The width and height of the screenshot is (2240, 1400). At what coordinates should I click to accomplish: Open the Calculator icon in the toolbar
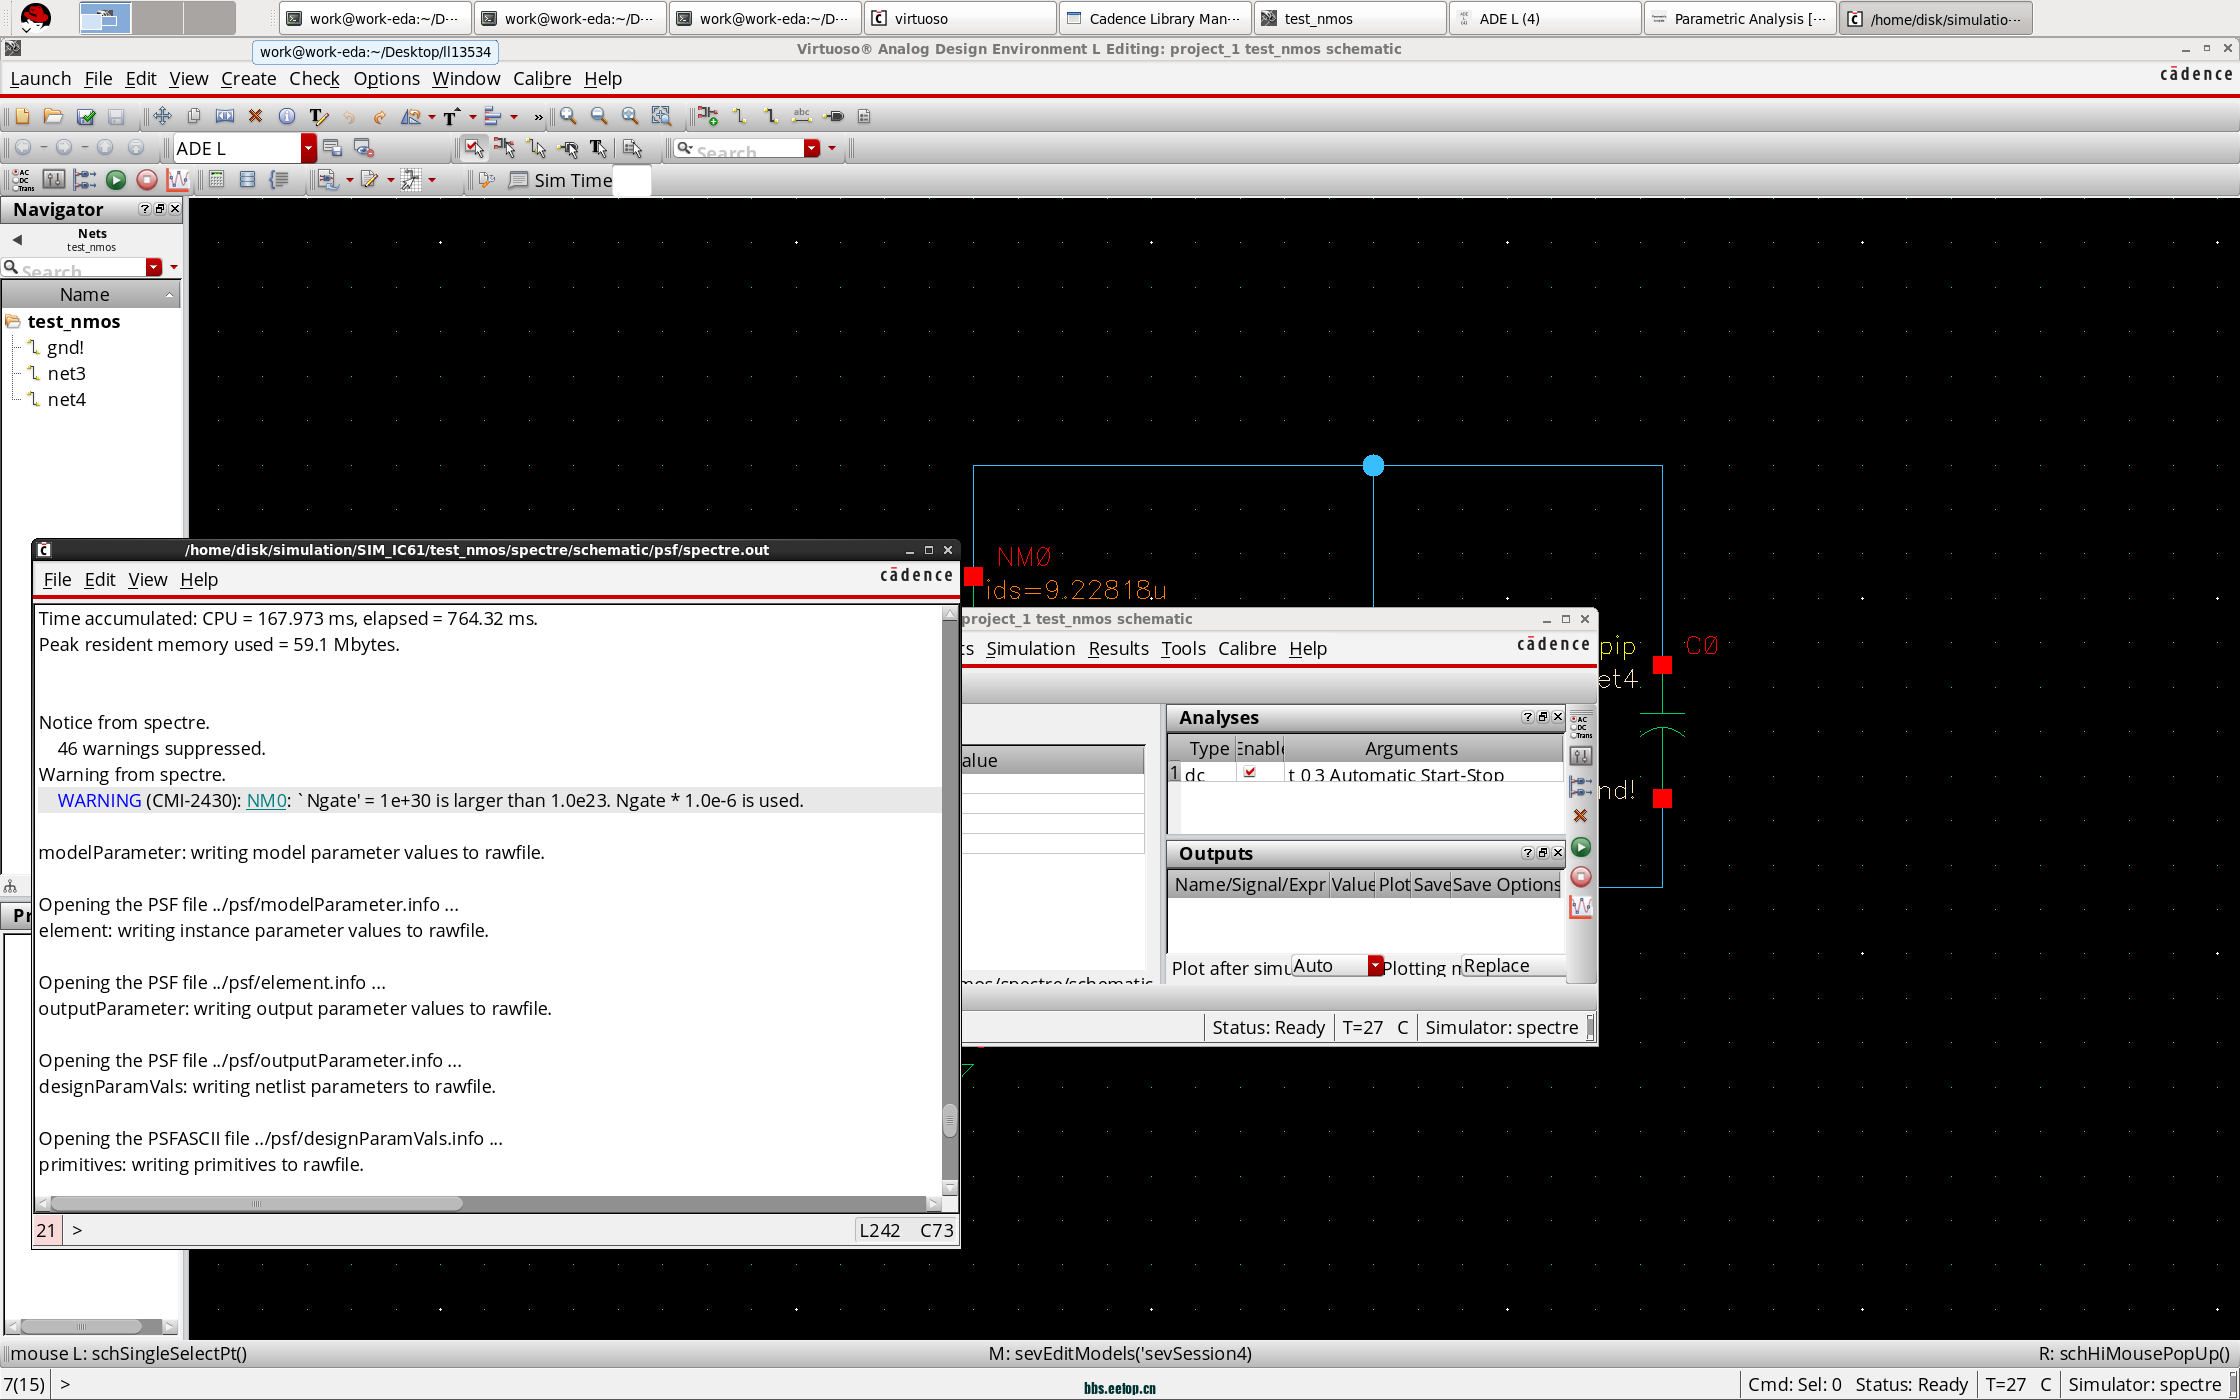click(x=217, y=180)
